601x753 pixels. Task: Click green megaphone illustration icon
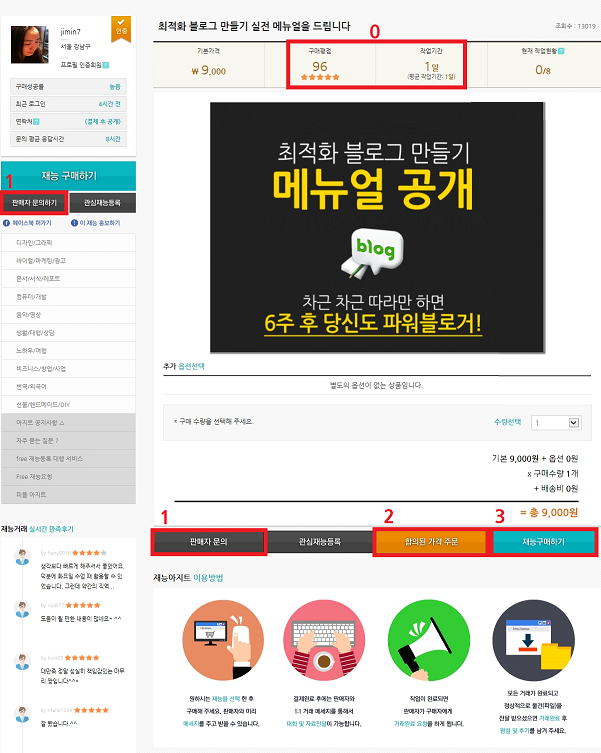(x=429, y=641)
